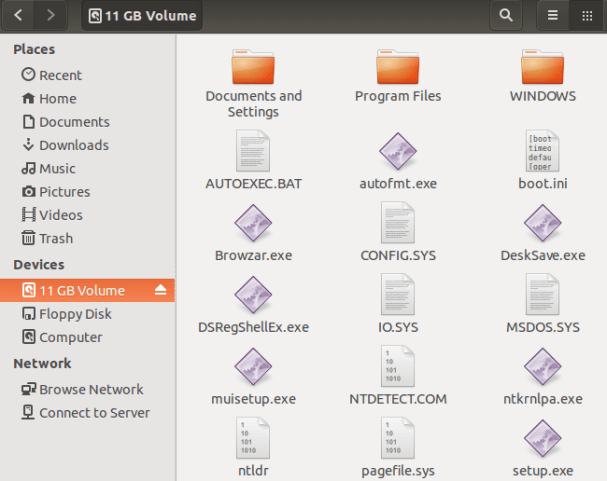Open Downloads in Places
Image resolution: width=607 pixels, height=481 pixels.
coord(65,145)
